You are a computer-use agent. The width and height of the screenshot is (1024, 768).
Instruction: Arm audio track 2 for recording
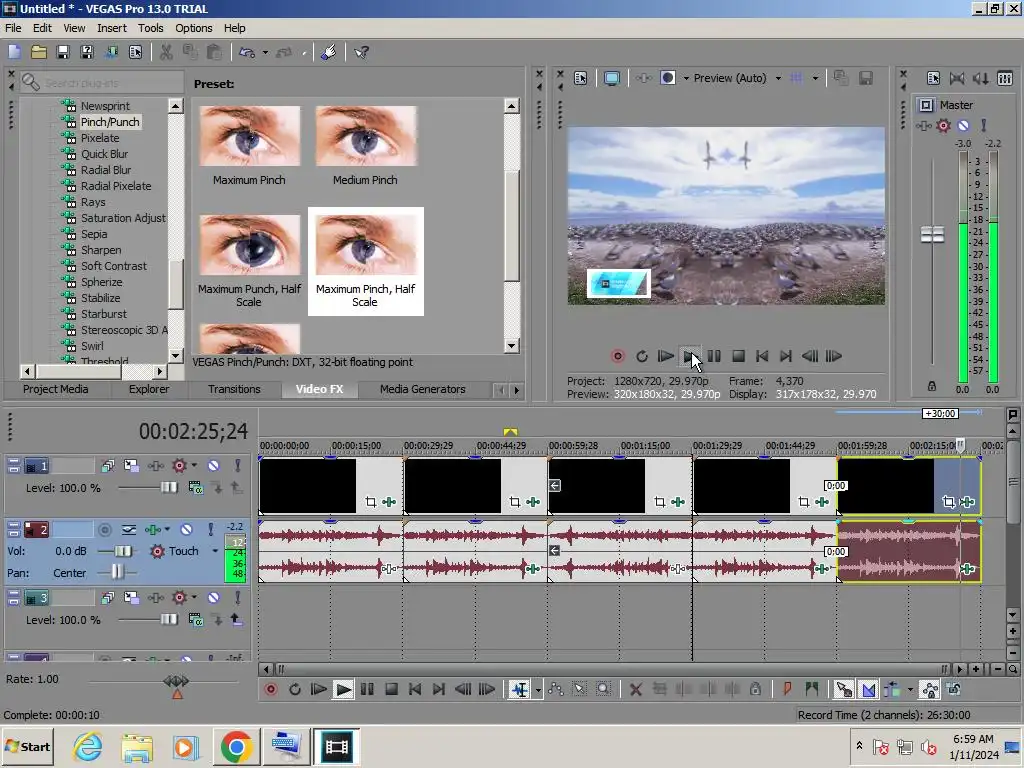(x=104, y=530)
